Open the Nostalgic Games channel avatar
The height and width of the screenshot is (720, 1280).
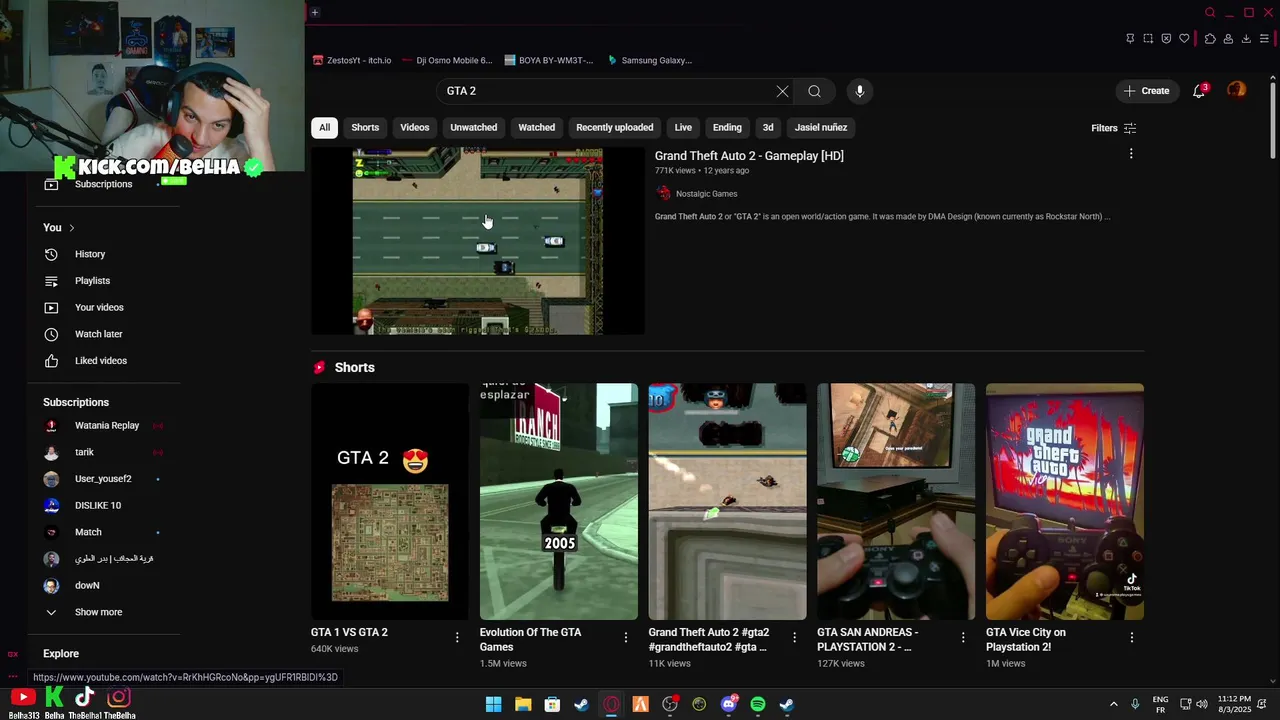663,194
